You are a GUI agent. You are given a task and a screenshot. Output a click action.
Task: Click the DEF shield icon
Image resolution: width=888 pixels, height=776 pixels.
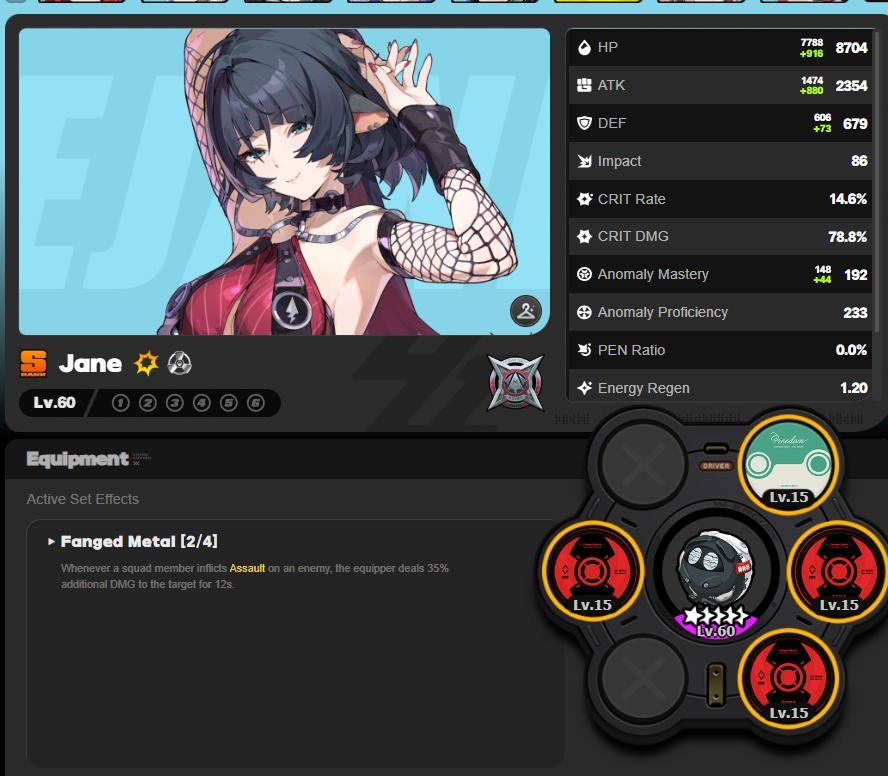[584, 123]
